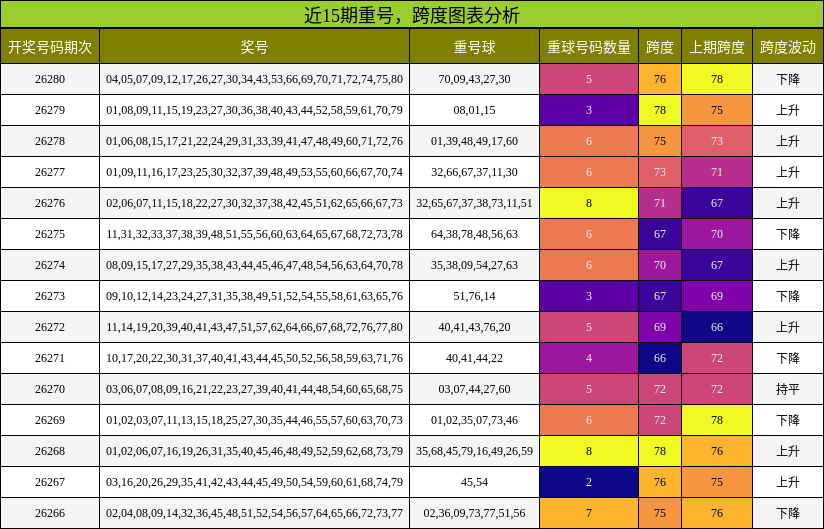Click issue number 26272
Viewport: 824px width, 529px height.
click(x=50, y=327)
